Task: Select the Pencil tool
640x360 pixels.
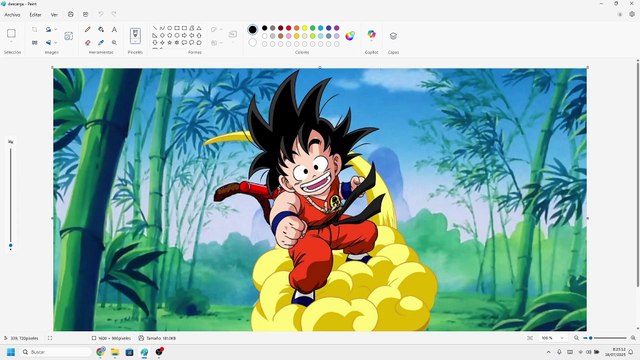Action: tap(87, 29)
